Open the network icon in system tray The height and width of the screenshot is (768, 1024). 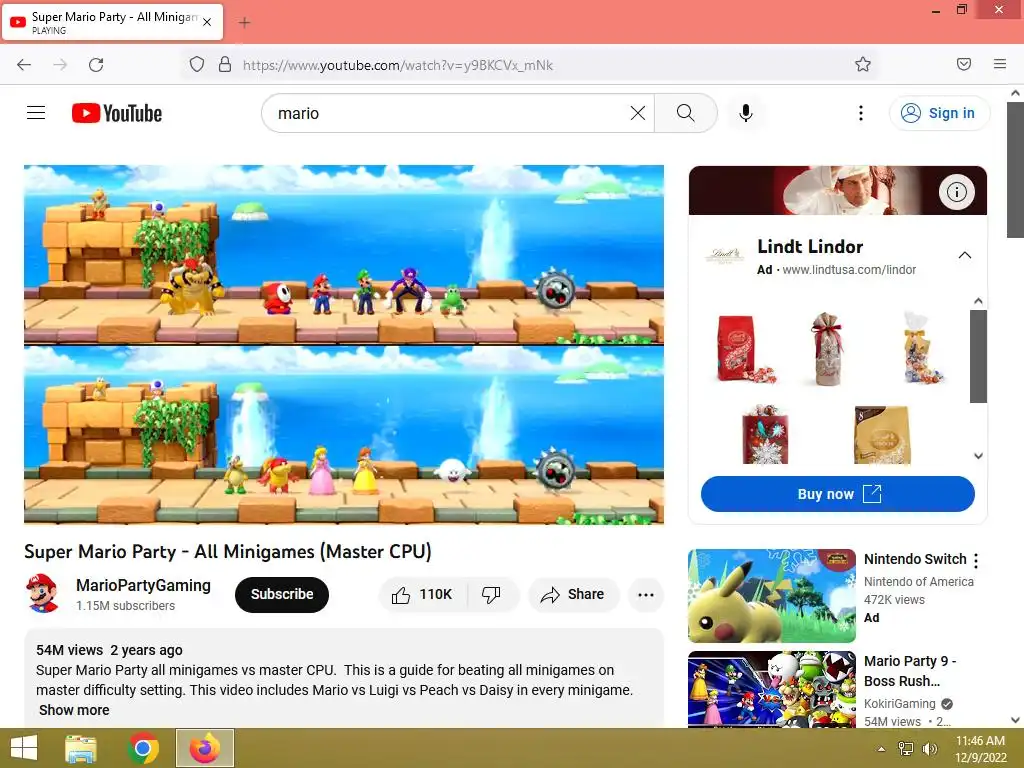point(906,748)
